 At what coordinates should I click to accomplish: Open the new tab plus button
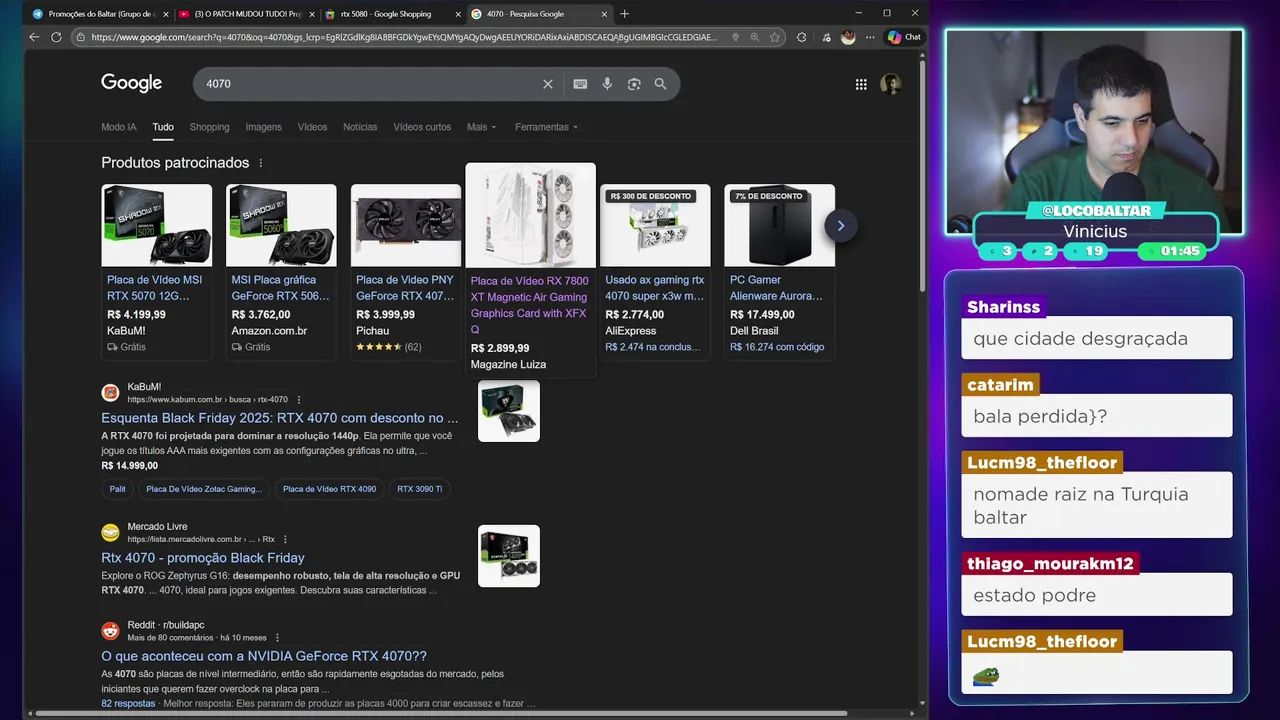pyautogui.click(x=624, y=14)
